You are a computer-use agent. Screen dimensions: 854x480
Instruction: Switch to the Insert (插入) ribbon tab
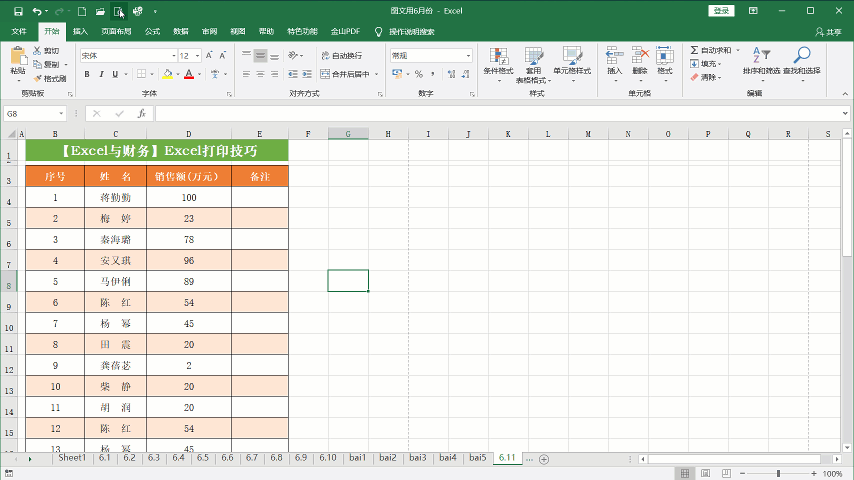(x=80, y=31)
